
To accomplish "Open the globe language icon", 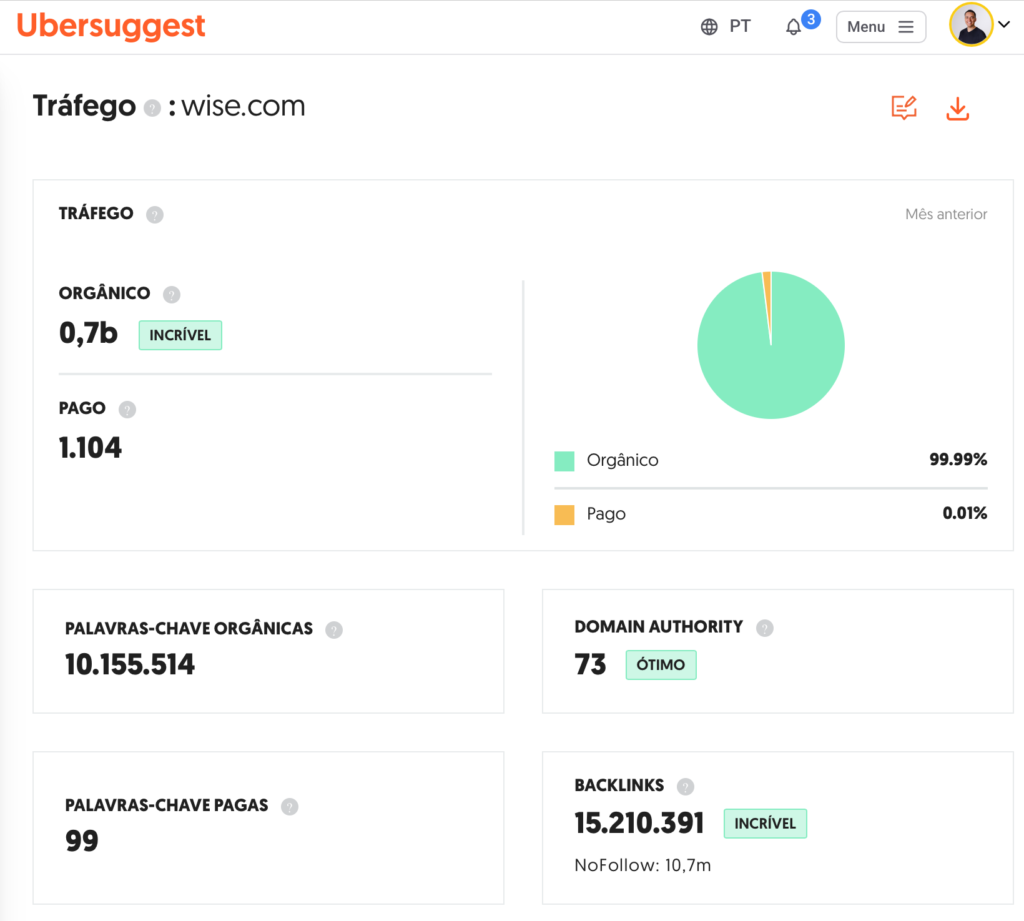I will tap(709, 27).
